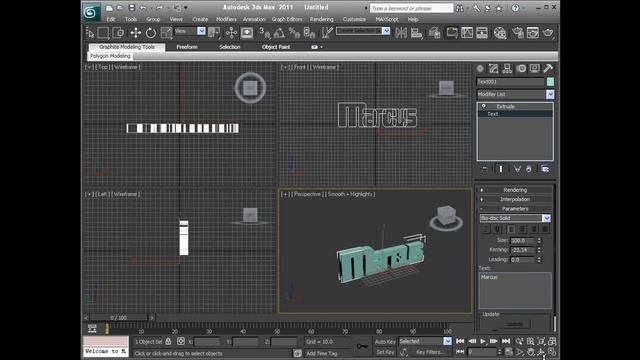Switch to the Utilities hammer tab
Image resolution: width=640 pixels, height=360 pixels.
(548, 69)
